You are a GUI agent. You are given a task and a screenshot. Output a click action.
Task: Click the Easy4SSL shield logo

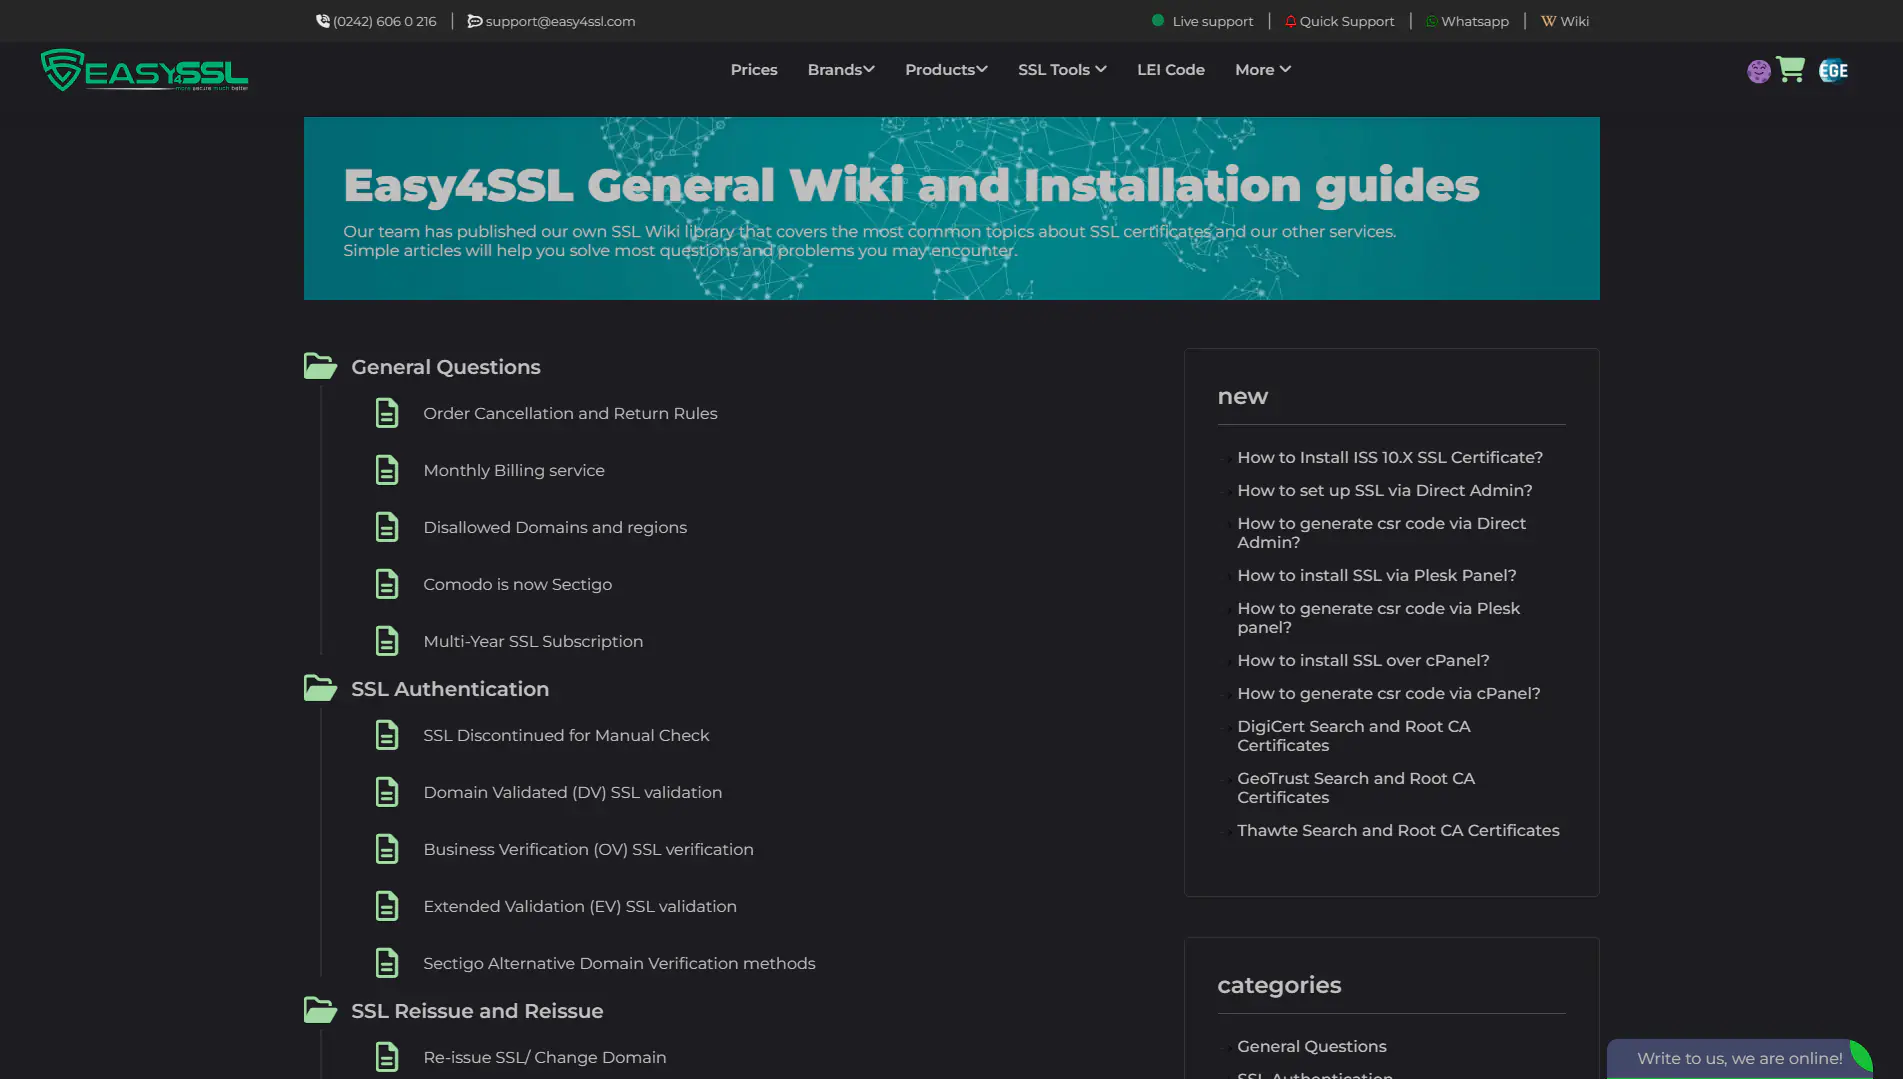pyautogui.click(x=144, y=70)
